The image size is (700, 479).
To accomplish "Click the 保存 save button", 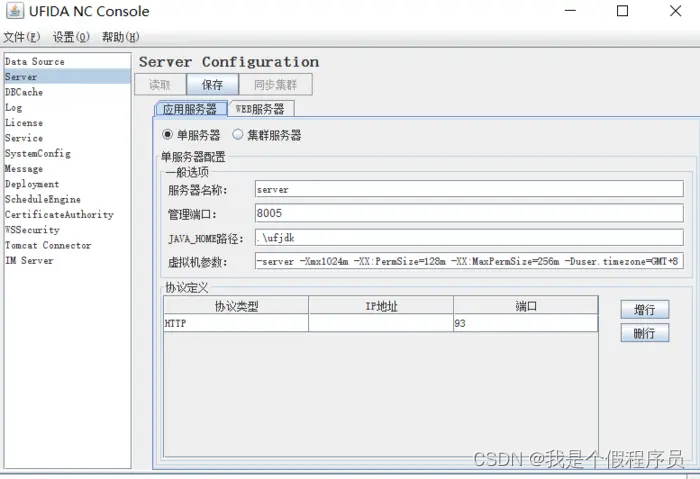I will tap(212, 84).
